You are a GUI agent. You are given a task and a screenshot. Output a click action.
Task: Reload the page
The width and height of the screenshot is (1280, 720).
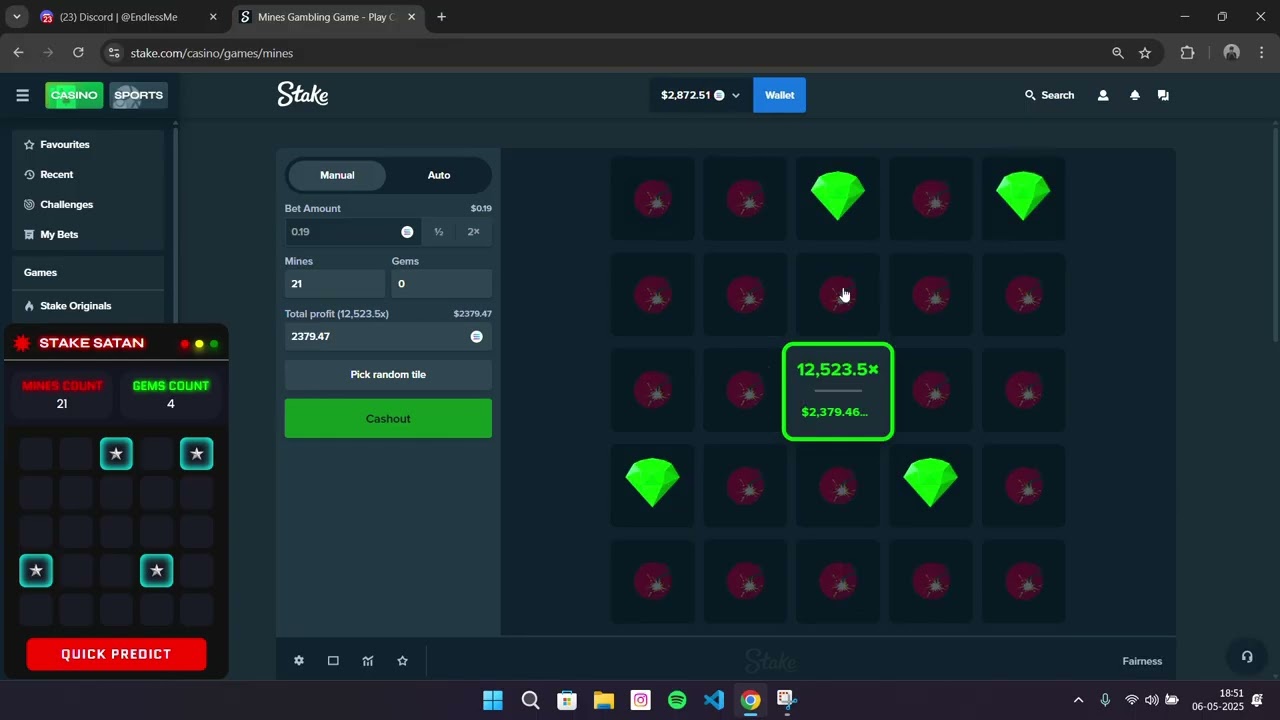tap(78, 53)
